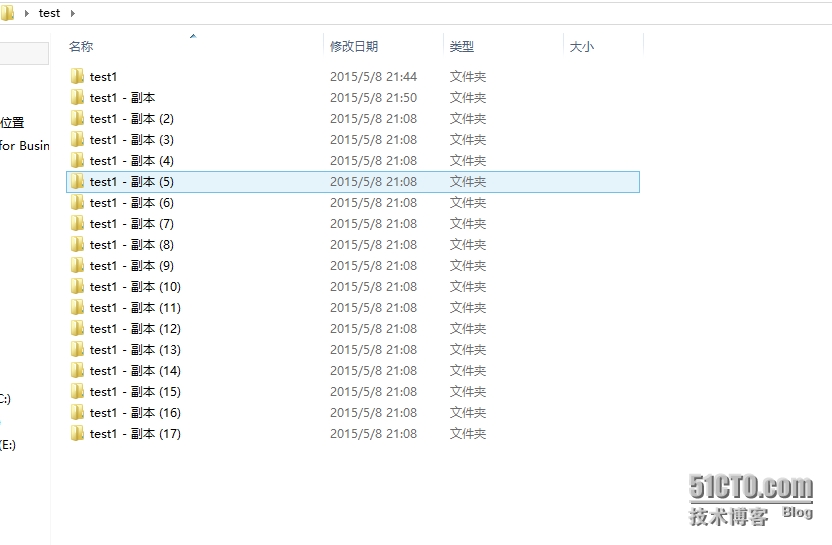
Task: Sort by 名称 column header
Action: [x=81, y=47]
